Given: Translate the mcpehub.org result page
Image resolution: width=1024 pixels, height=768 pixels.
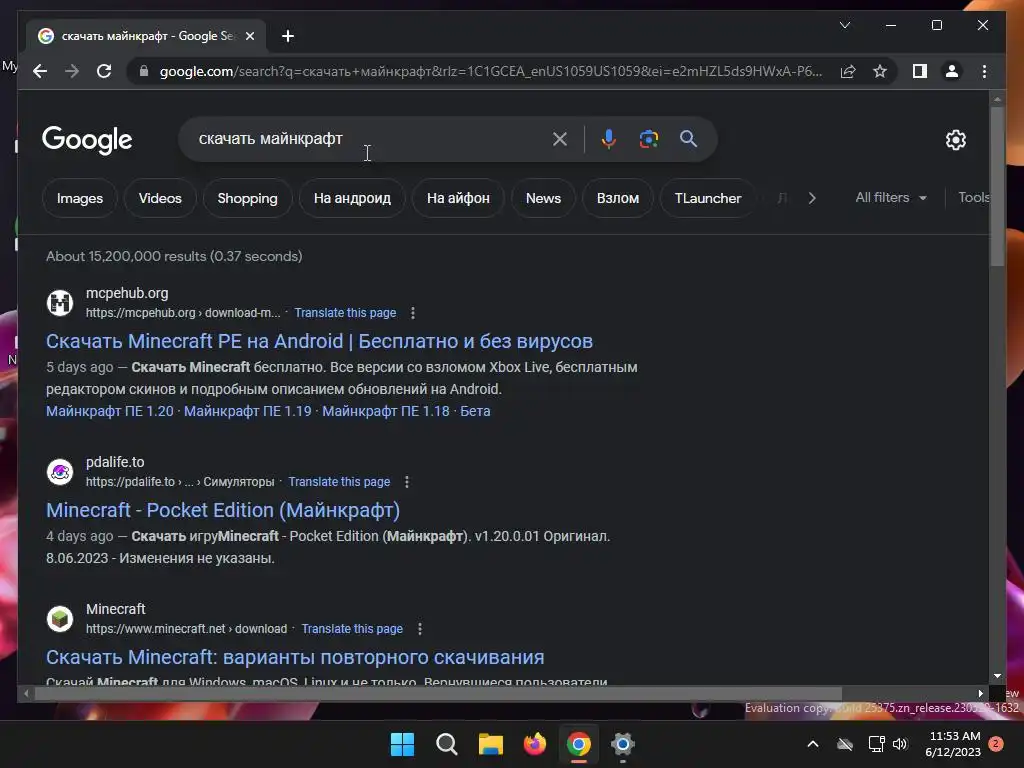Looking at the screenshot, I should pos(345,313).
